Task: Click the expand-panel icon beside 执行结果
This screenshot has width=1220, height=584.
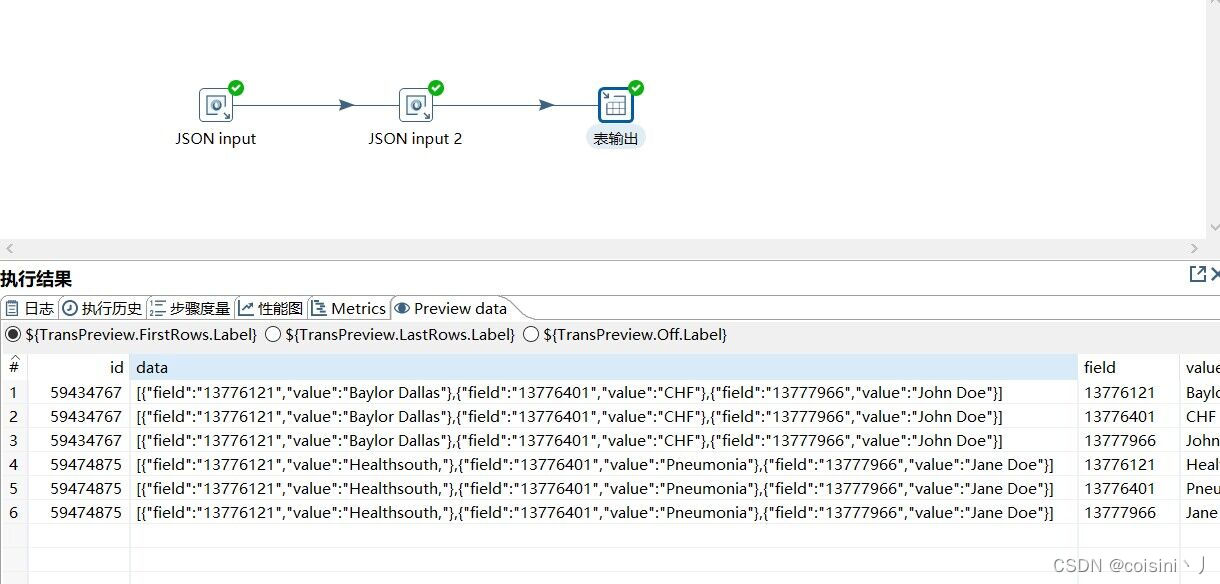Action: [x=1197, y=273]
